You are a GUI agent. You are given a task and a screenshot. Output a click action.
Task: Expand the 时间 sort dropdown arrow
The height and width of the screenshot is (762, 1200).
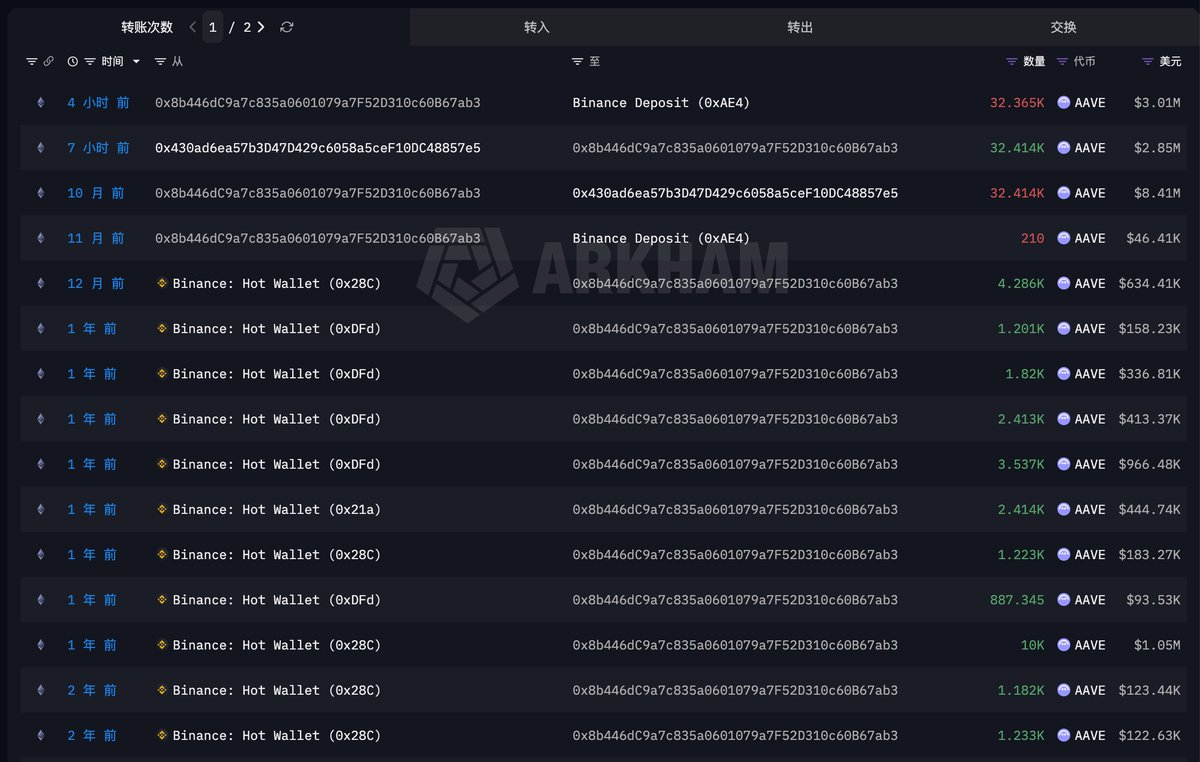pos(136,62)
